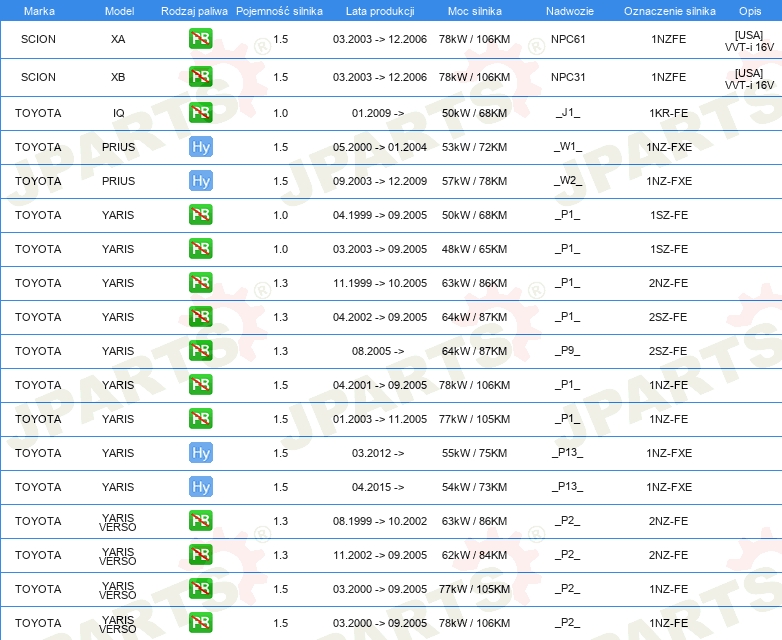Image resolution: width=782 pixels, height=640 pixels.
Task: Click petrol fuel icon in Toyota IQ row
Action: click(x=200, y=113)
